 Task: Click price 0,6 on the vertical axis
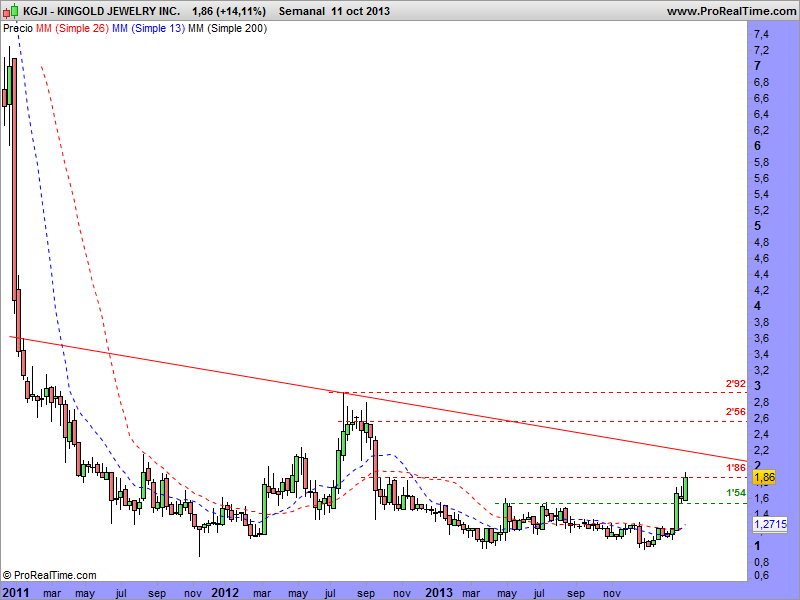[x=761, y=576]
